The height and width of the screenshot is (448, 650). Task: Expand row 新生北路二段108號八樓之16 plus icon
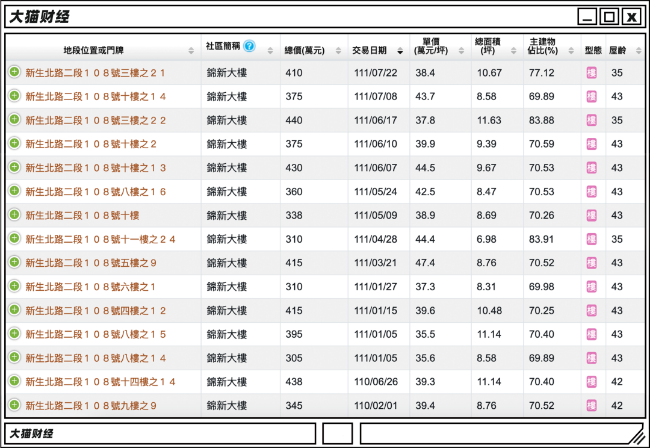pyautogui.click(x=15, y=191)
